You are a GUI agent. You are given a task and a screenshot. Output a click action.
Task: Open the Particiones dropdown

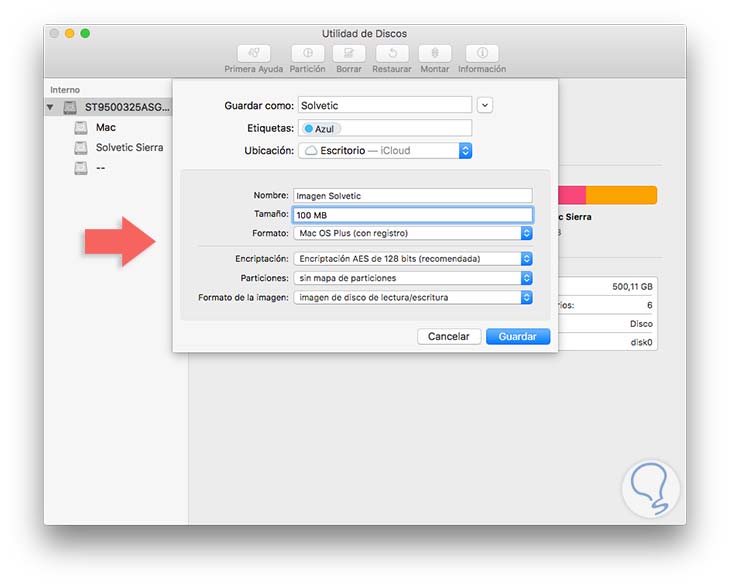(x=413, y=278)
